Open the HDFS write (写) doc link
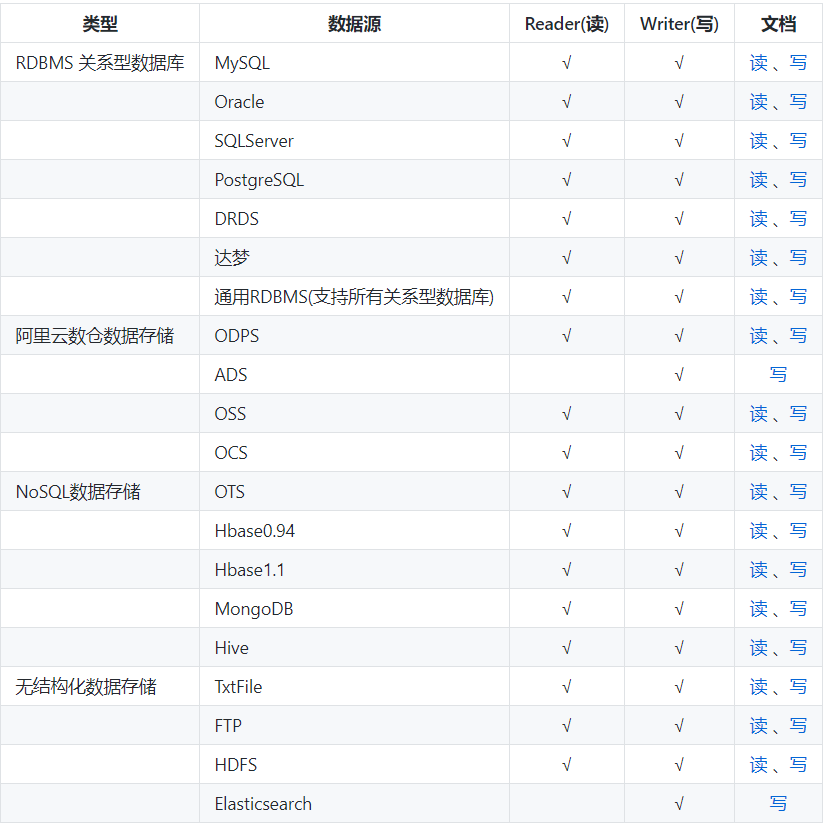Screen dimensions: 825x825 pos(798,764)
